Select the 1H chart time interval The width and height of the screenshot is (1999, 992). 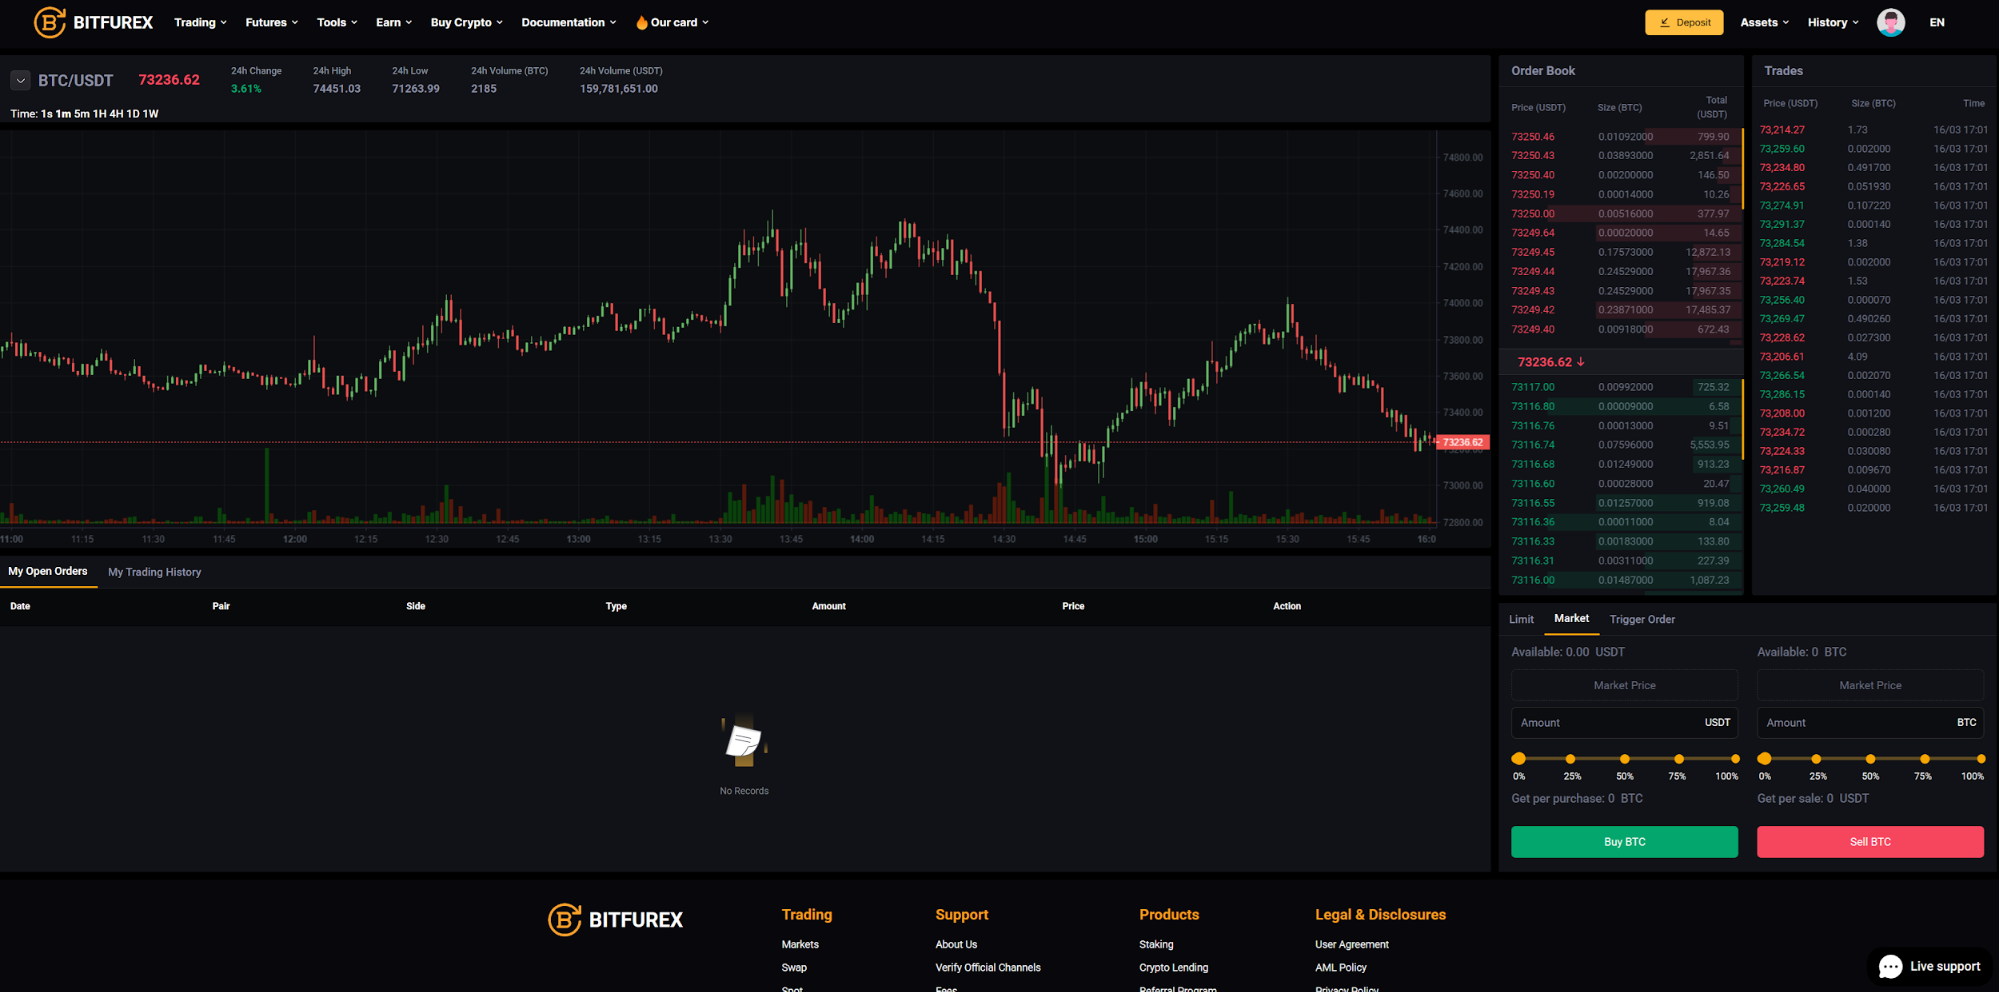[99, 114]
